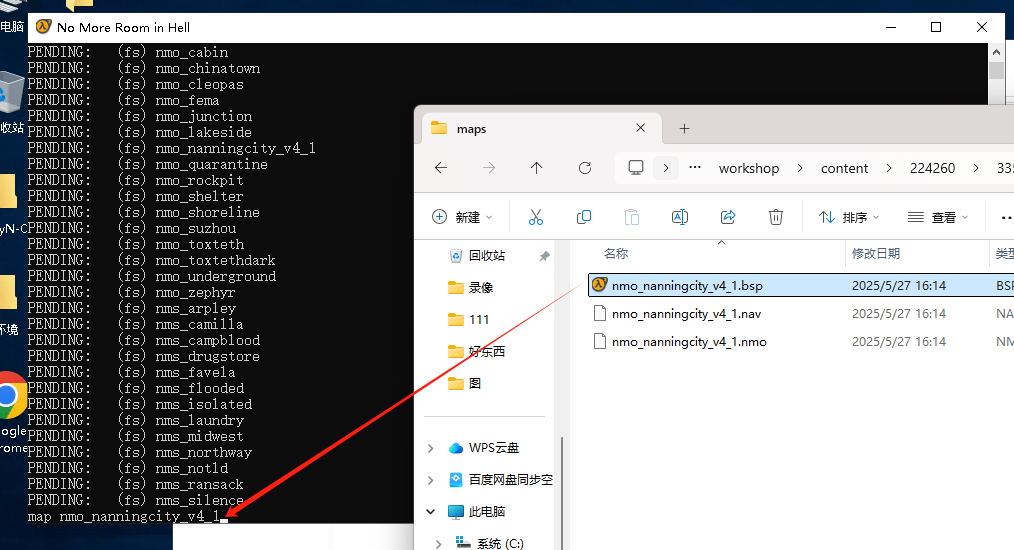Select the maps tab
This screenshot has width=1014, height=550.
click(x=541, y=129)
